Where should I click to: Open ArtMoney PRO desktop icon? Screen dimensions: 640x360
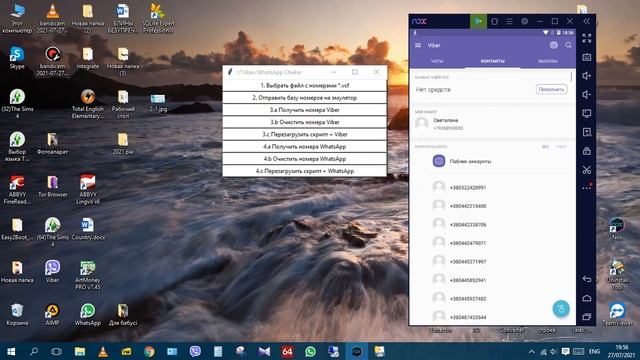click(88, 275)
